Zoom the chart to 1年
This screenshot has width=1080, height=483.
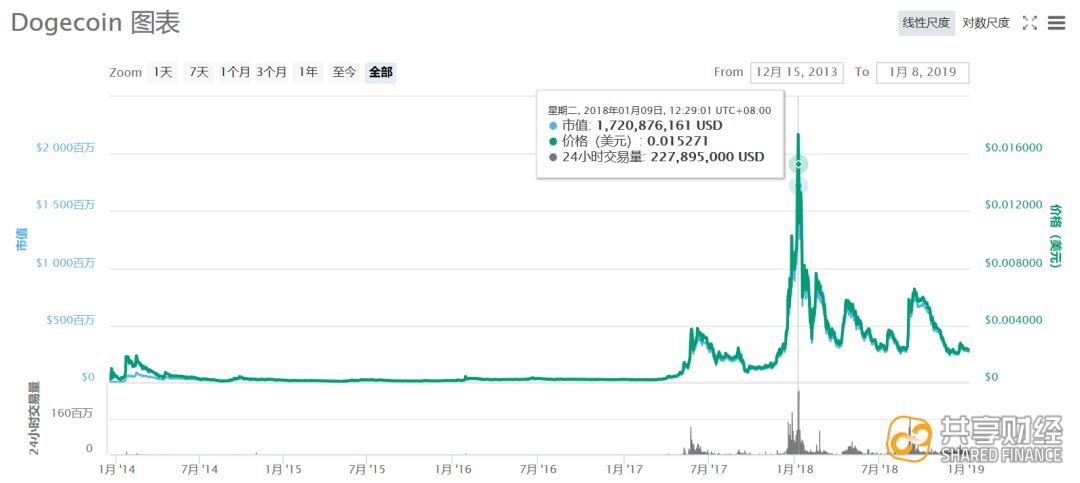[x=308, y=72]
